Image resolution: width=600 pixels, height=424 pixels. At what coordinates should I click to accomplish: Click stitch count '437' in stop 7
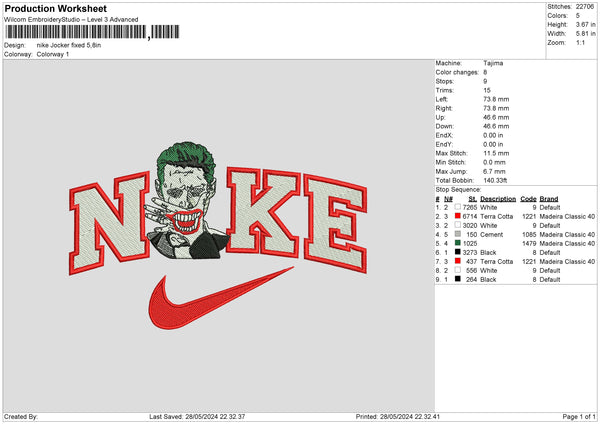[471, 261]
